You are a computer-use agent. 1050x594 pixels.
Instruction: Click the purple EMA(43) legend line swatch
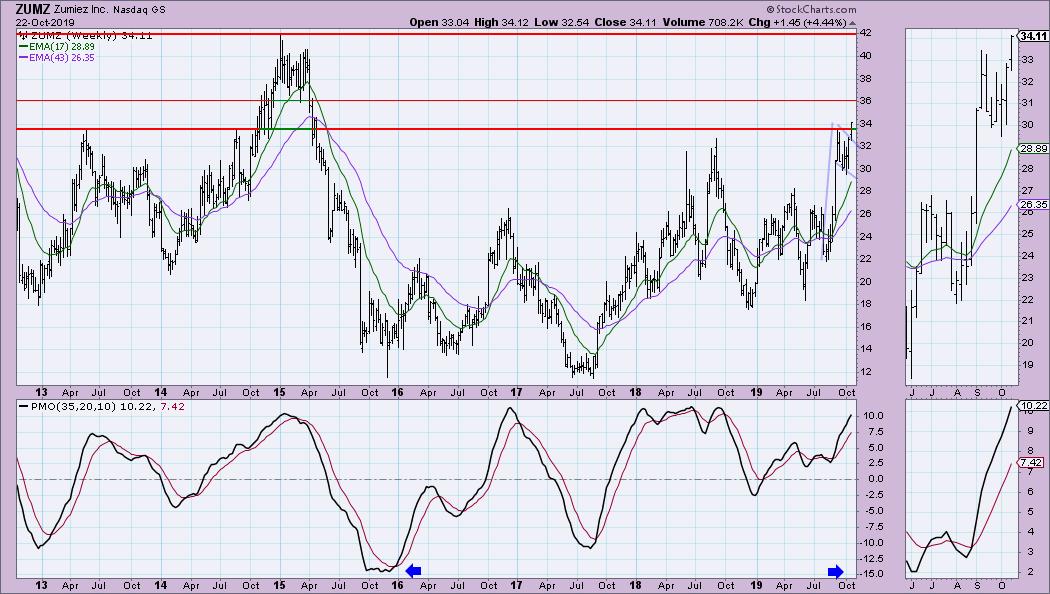[x=23, y=58]
